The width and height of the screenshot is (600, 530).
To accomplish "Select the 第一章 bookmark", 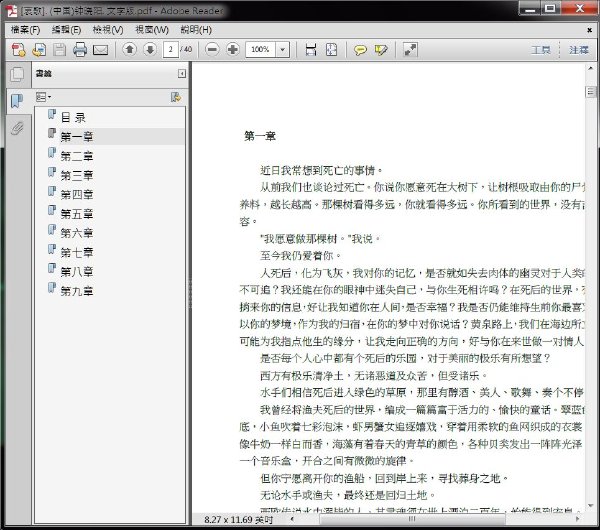I will pyautogui.click(x=77, y=137).
